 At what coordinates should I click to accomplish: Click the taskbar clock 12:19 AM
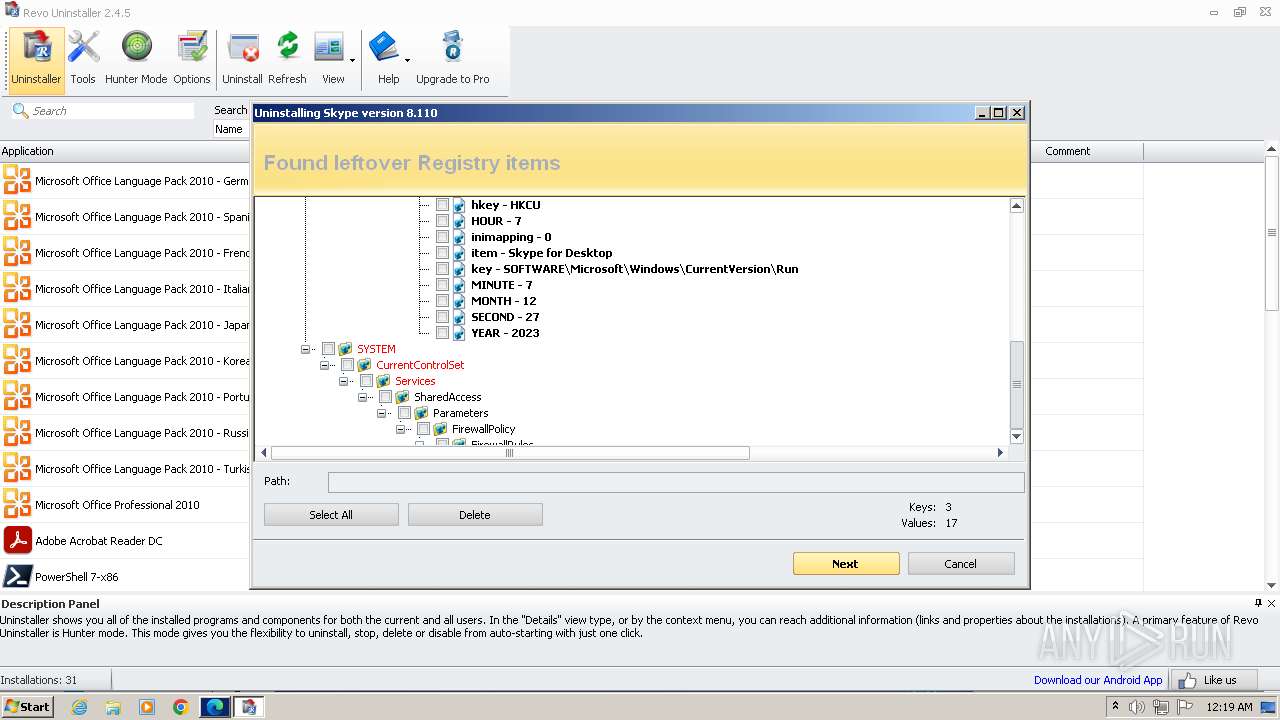pyautogui.click(x=1229, y=707)
